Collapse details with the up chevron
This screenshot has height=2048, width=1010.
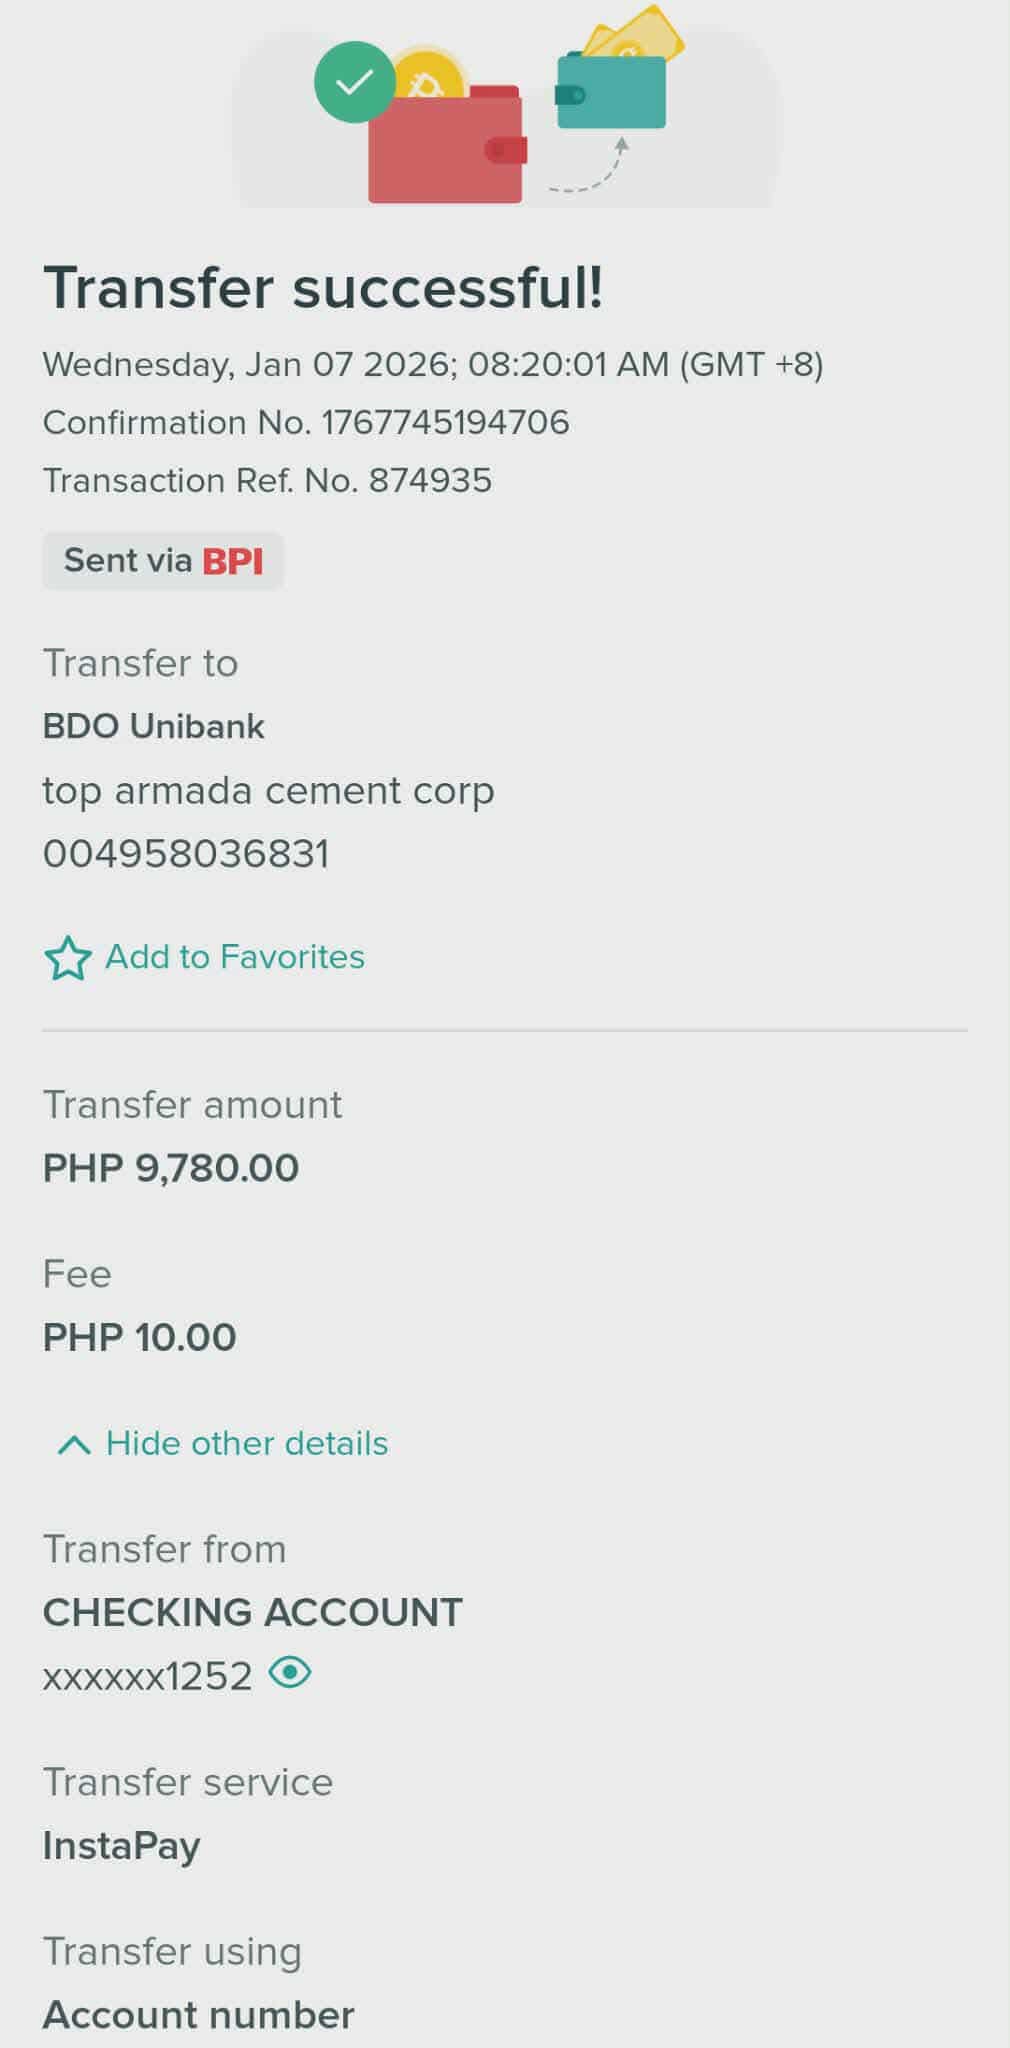[x=74, y=1444]
